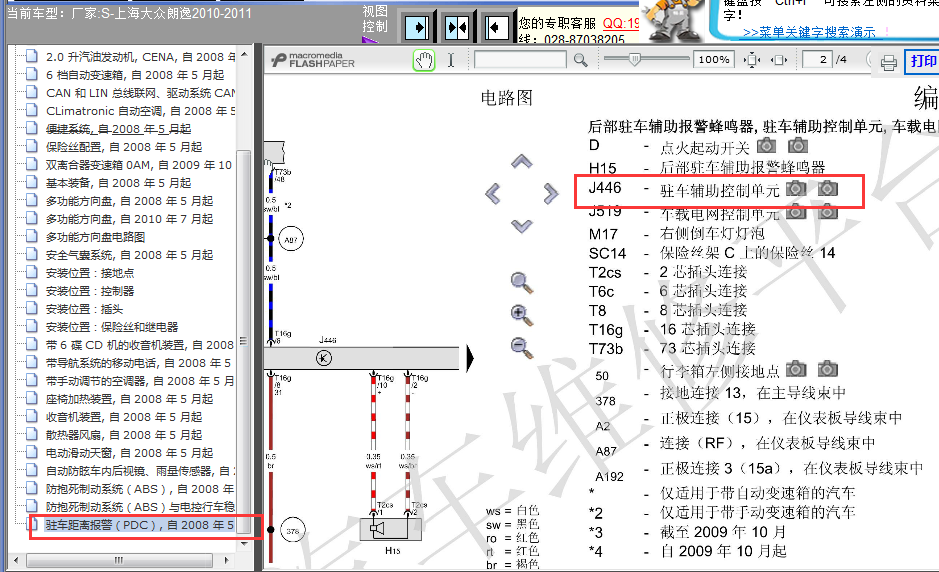Click the QQ customer service link

pos(621,23)
